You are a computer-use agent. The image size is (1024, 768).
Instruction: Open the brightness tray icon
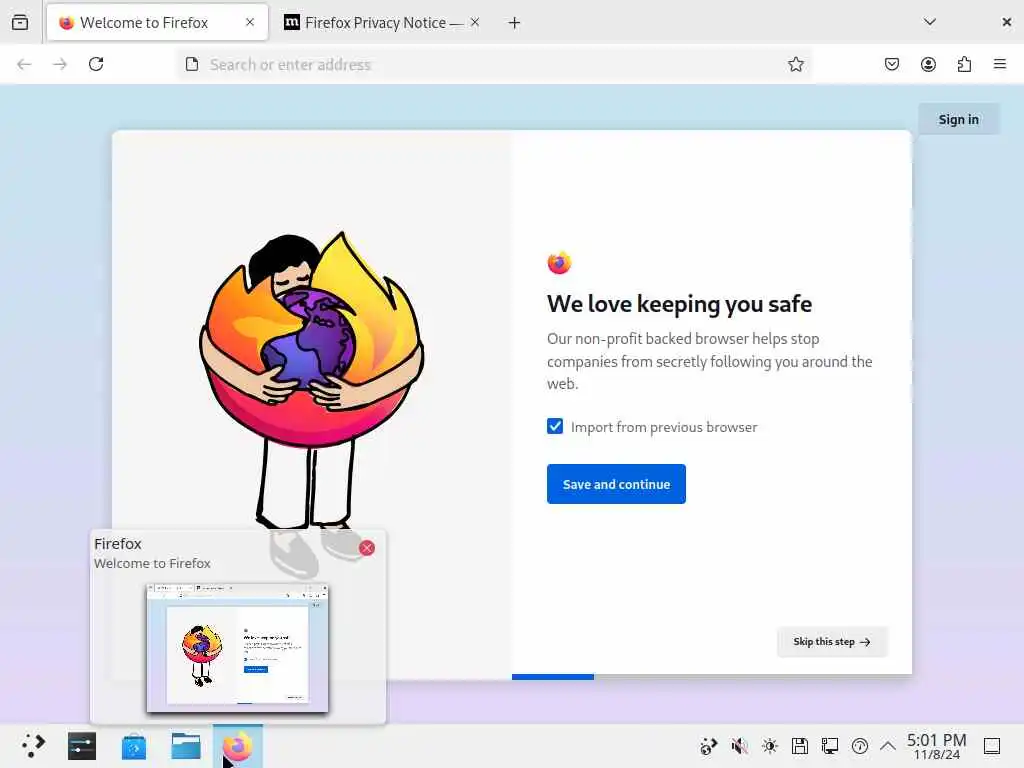[769, 746]
